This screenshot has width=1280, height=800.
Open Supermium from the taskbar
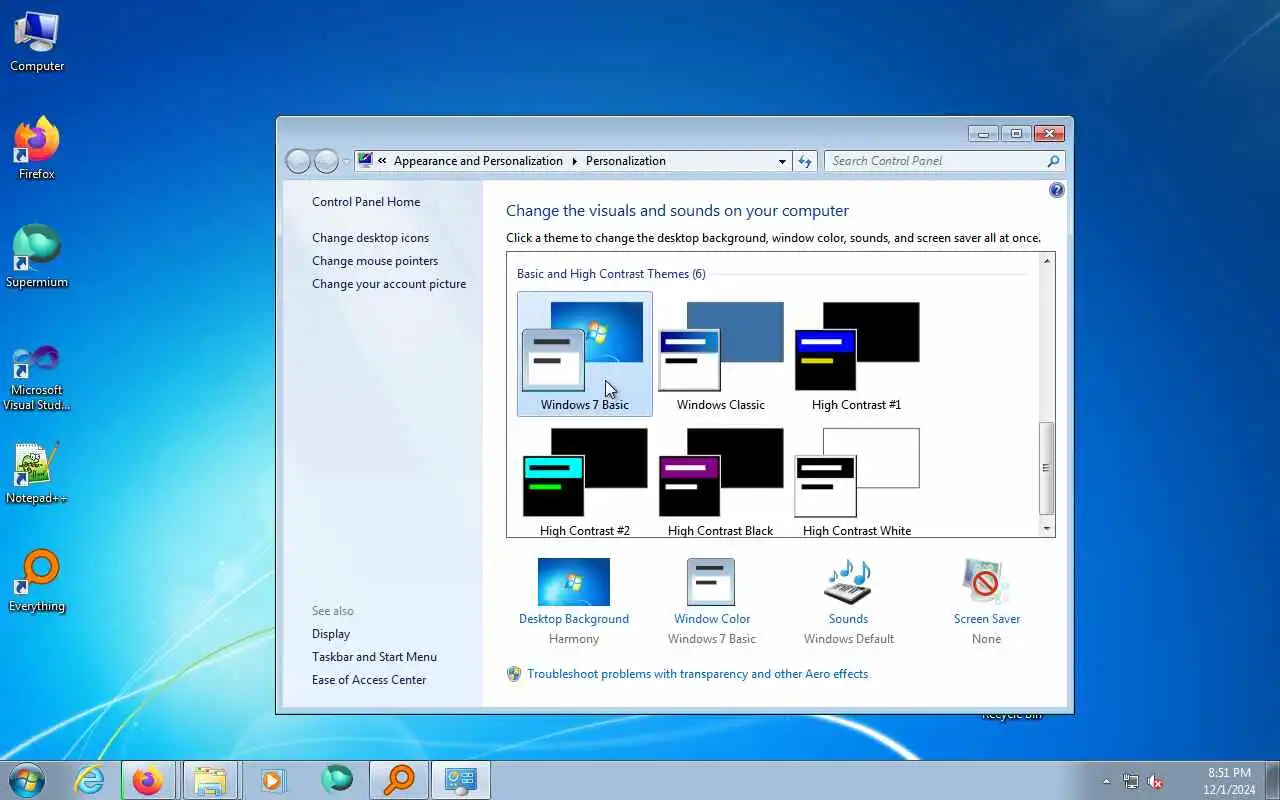tap(337, 780)
